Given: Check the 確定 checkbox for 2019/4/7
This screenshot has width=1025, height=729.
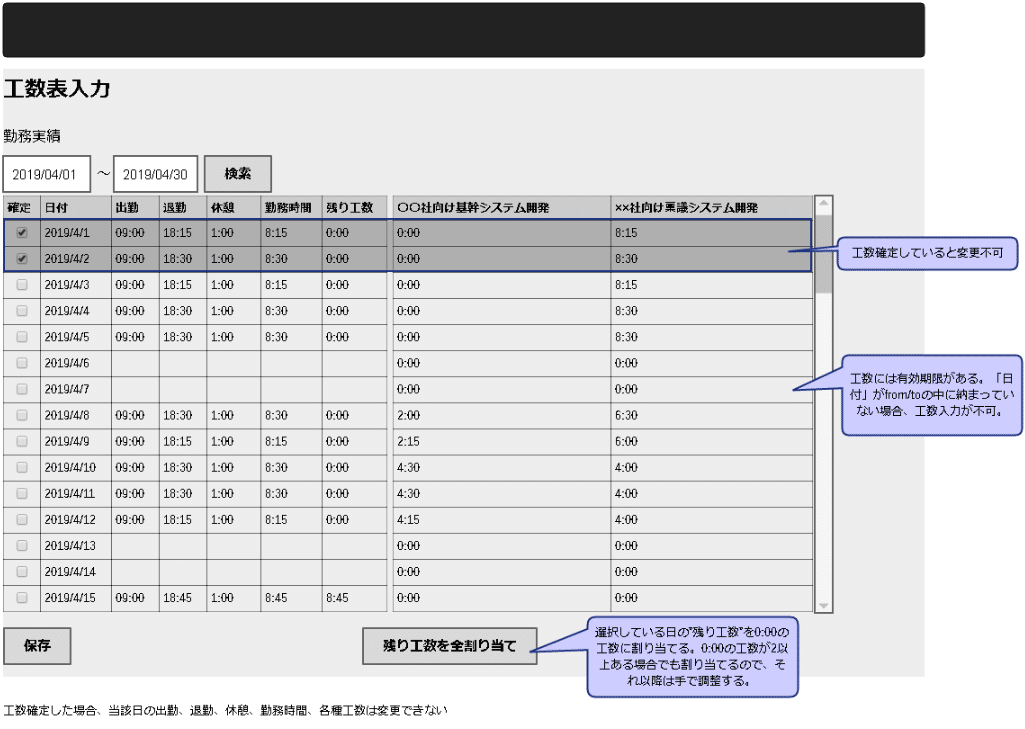Looking at the screenshot, I should [x=22, y=389].
